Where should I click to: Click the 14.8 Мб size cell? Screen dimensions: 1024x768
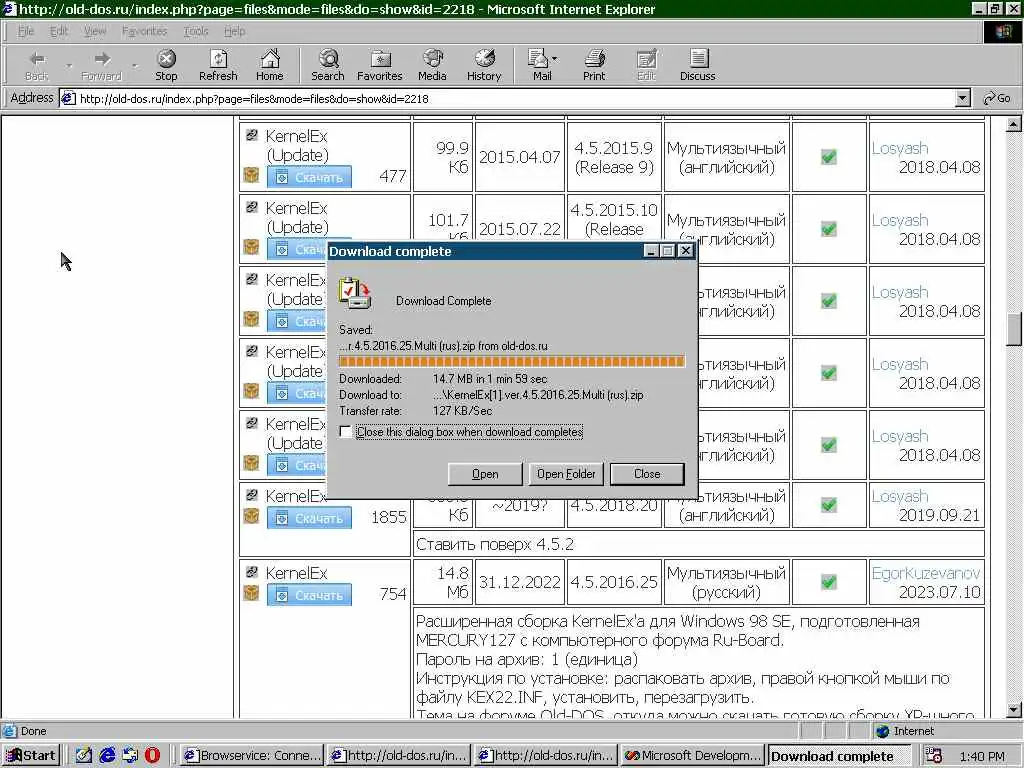click(x=443, y=581)
